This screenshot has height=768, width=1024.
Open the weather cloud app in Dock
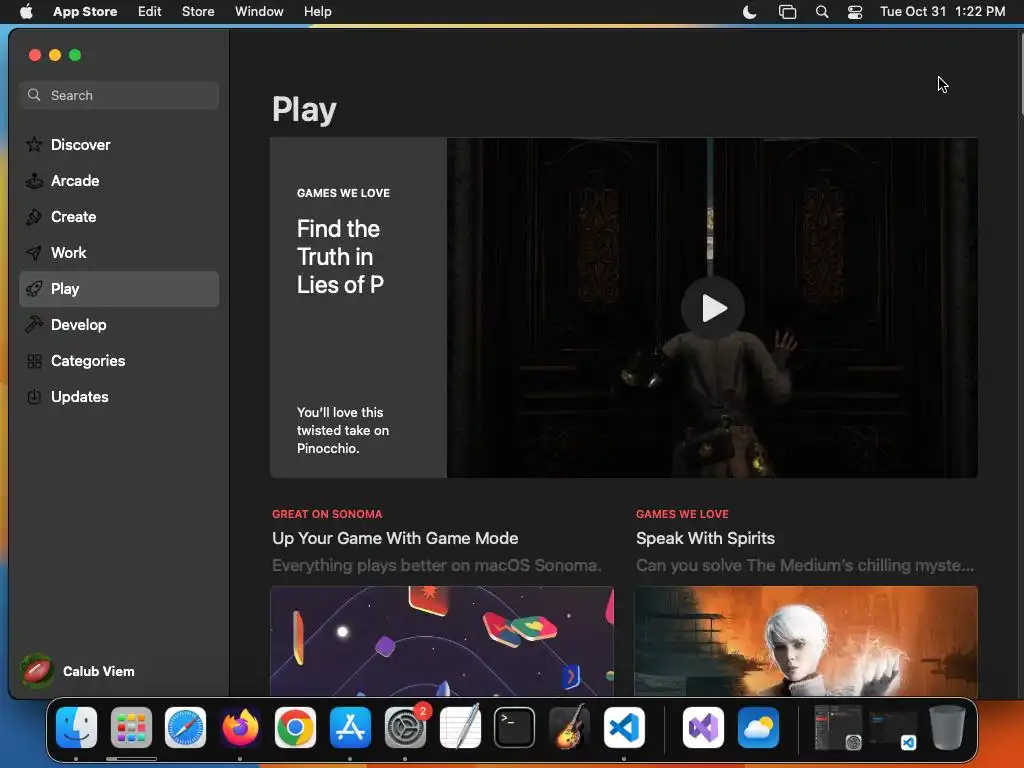[758, 727]
